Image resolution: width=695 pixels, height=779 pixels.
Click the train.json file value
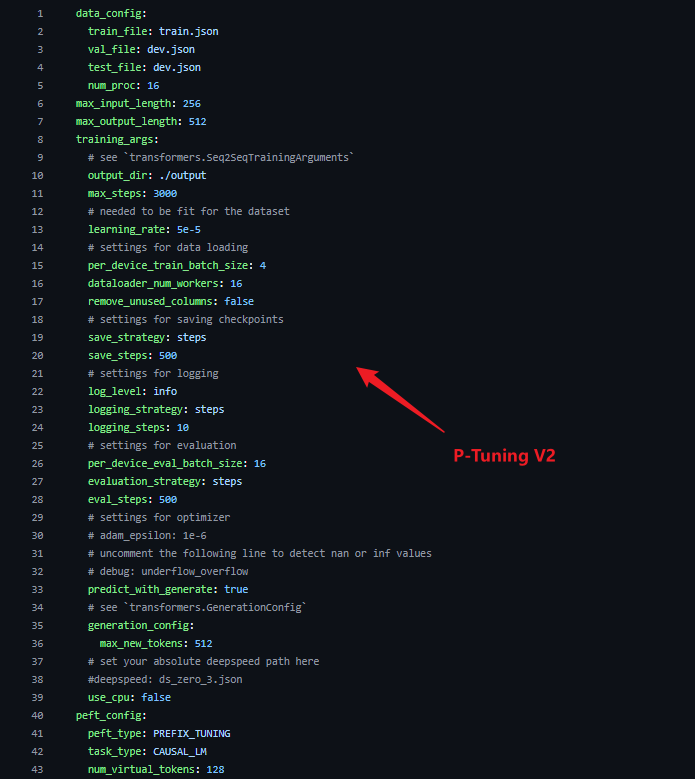[x=188, y=31]
